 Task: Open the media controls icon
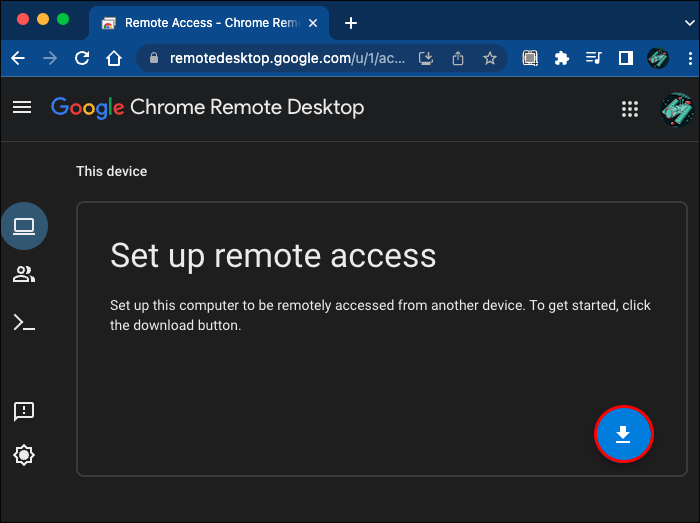point(594,58)
